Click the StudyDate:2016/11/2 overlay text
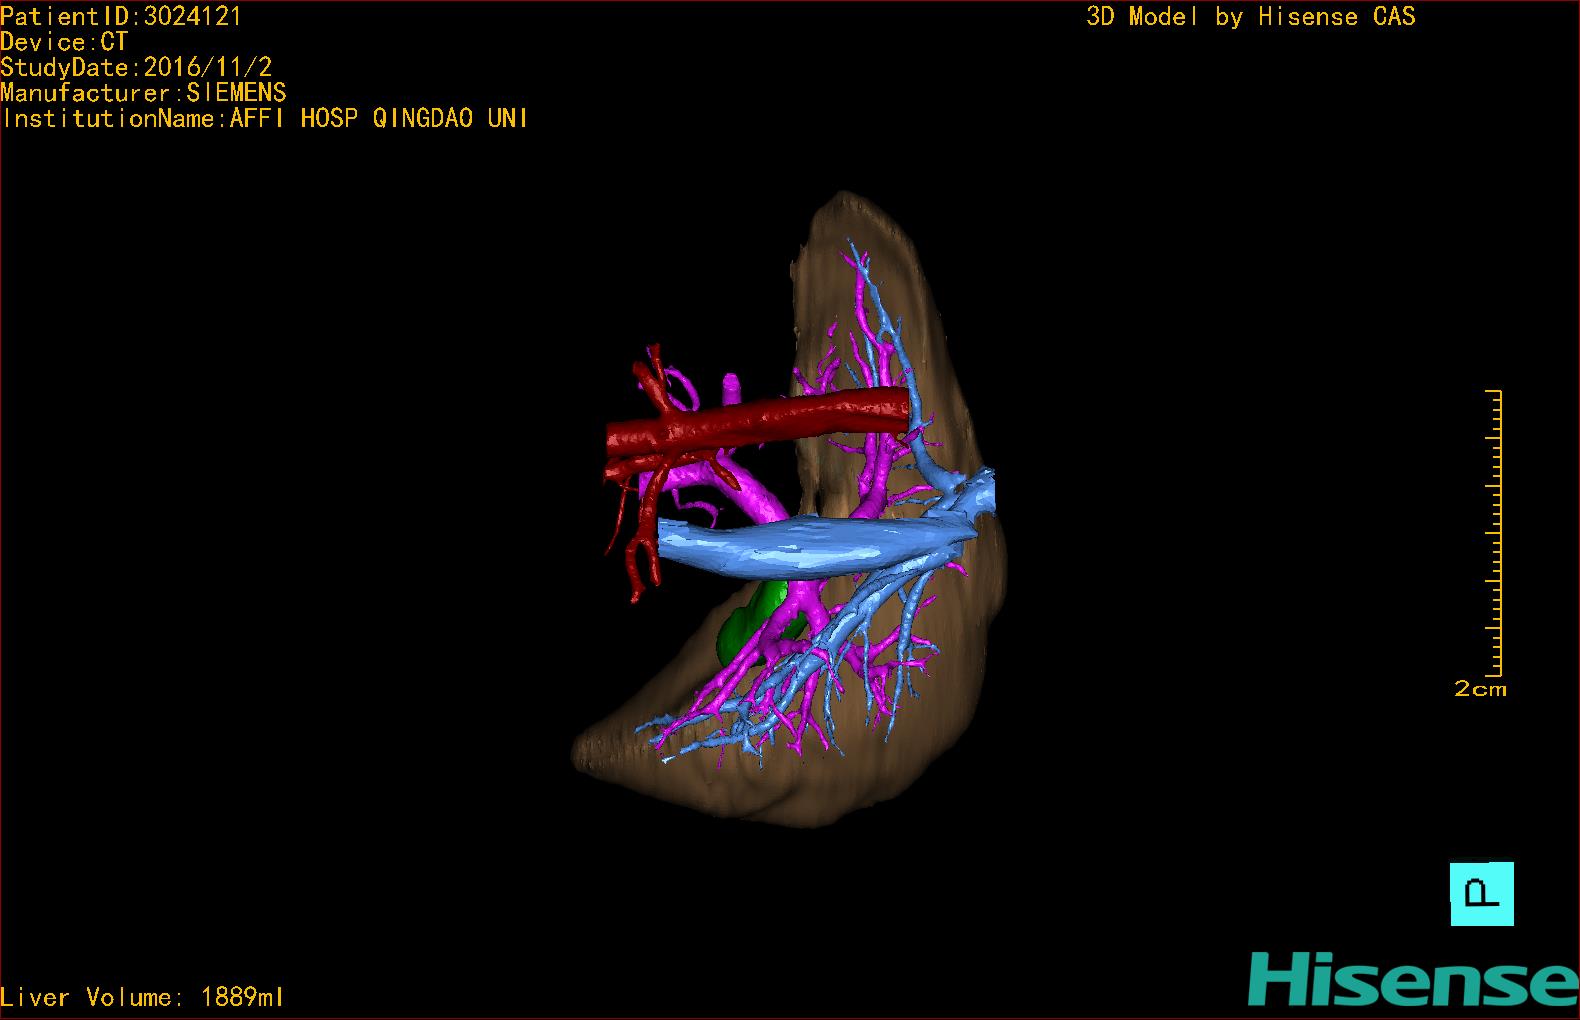The width and height of the screenshot is (1580, 1020). [136, 67]
